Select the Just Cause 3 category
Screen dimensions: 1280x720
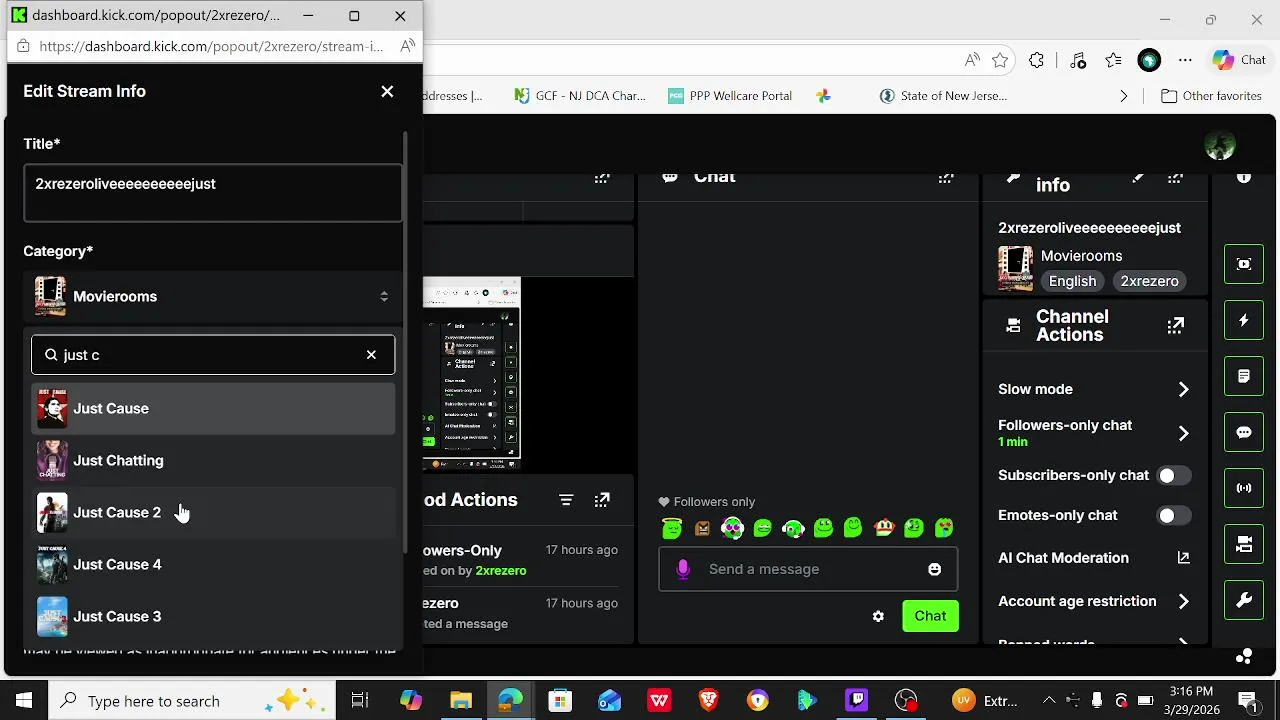213,616
